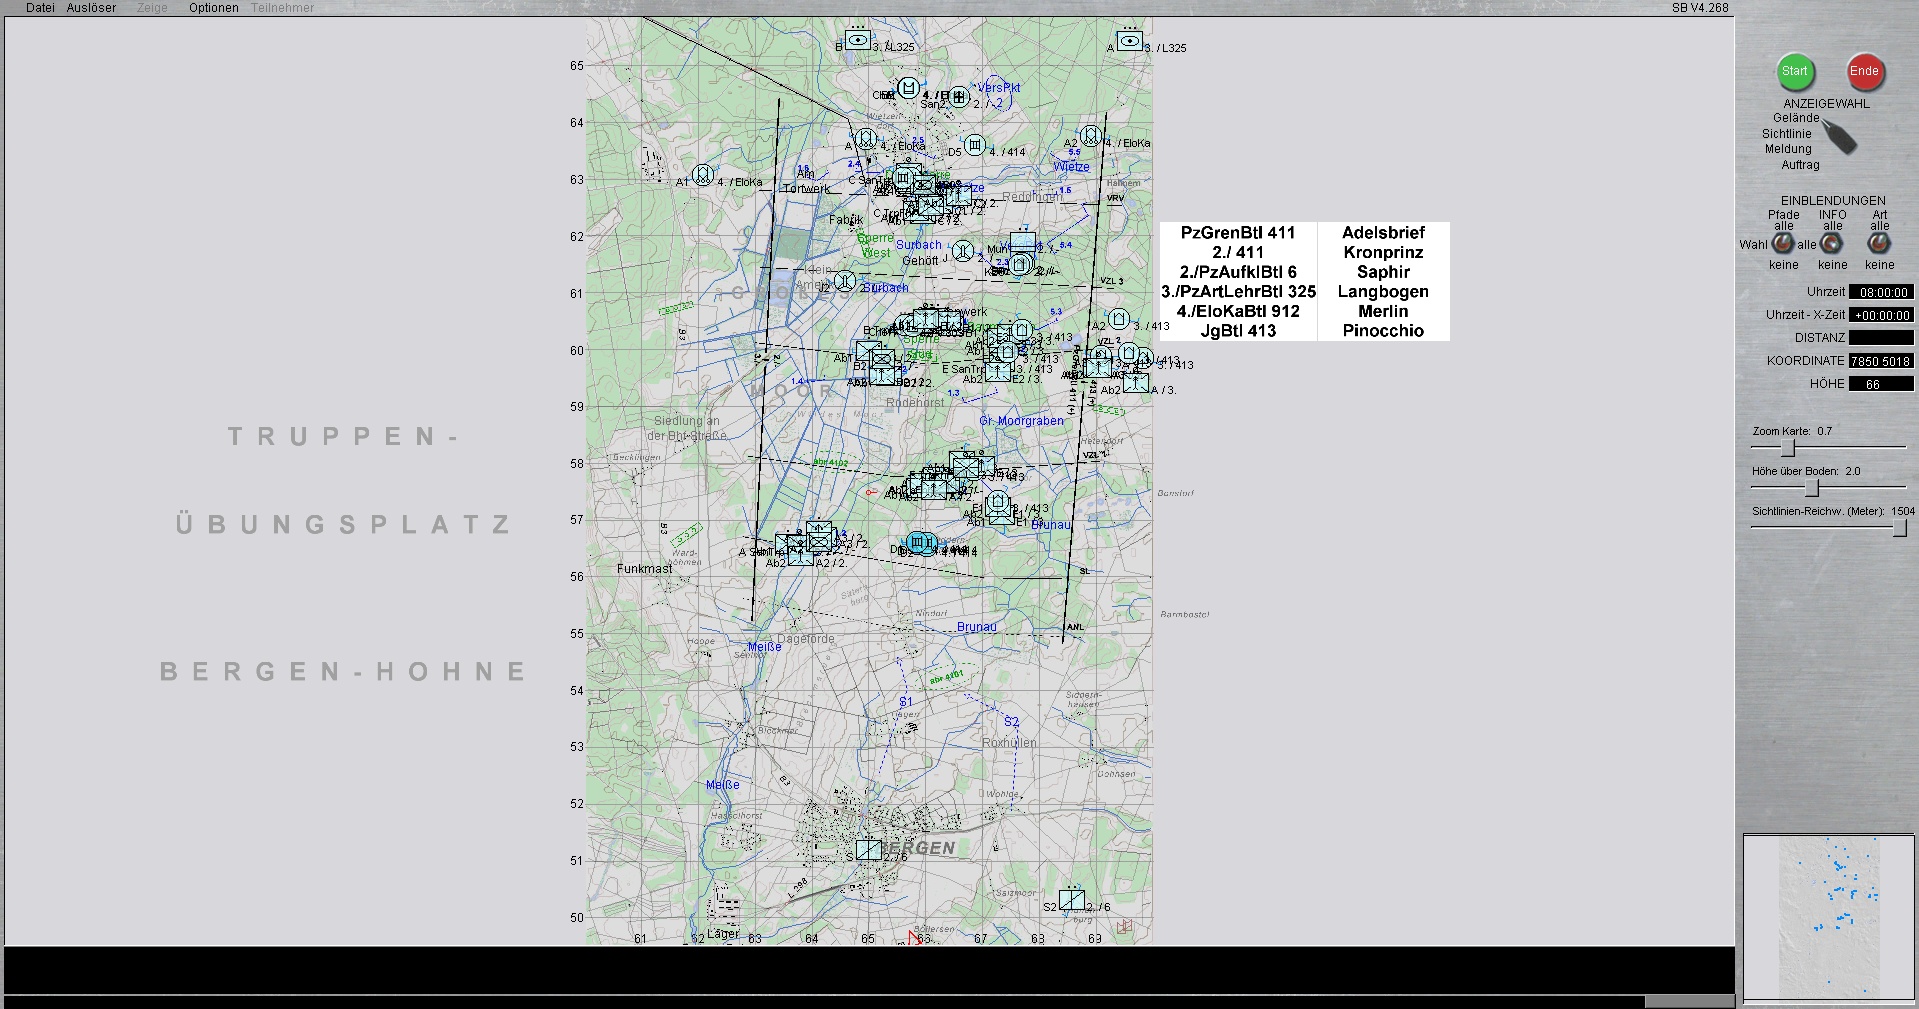Select the A1 4./EloKa unit symbol
Screen dimensions: 1919x1009
pyautogui.click(x=703, y=176)
